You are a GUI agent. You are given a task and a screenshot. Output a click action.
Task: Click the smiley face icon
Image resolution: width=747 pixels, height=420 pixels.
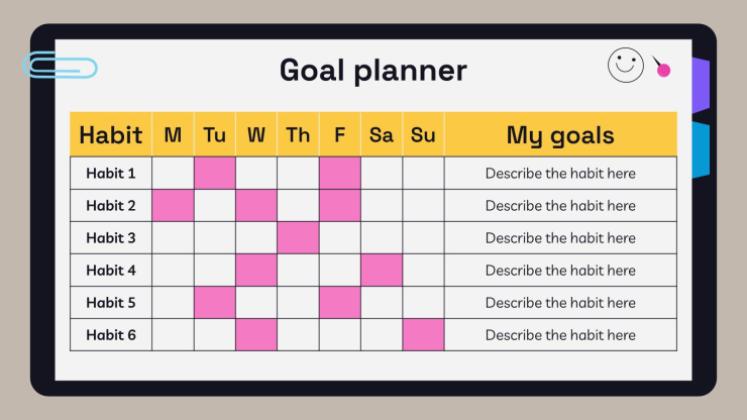(x=626, y=65)
